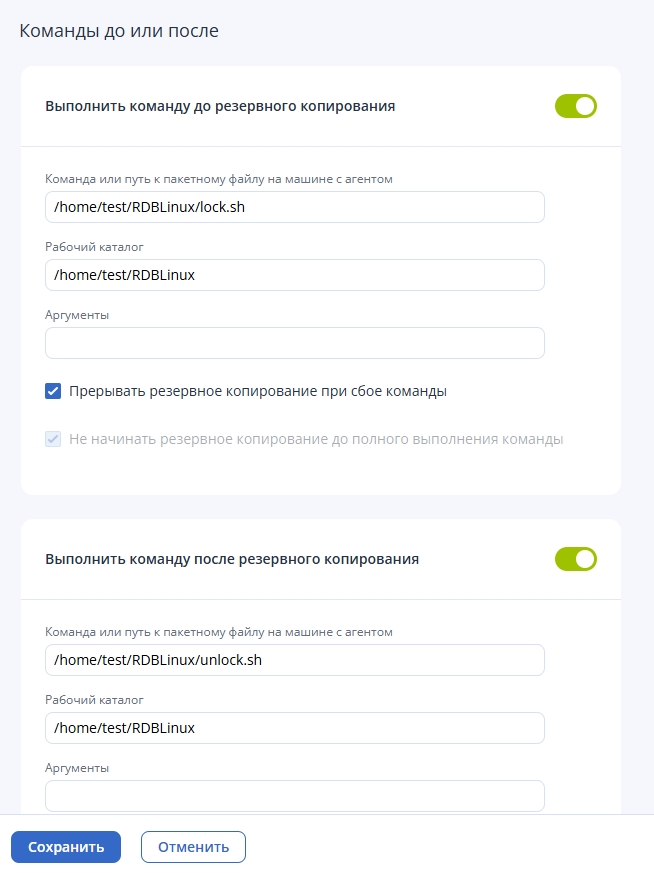The width and height of the screenshot is (654, 873).
Task: Save settings with the Сохранить button
Action: pyautogui.click(x=66, y=847)
